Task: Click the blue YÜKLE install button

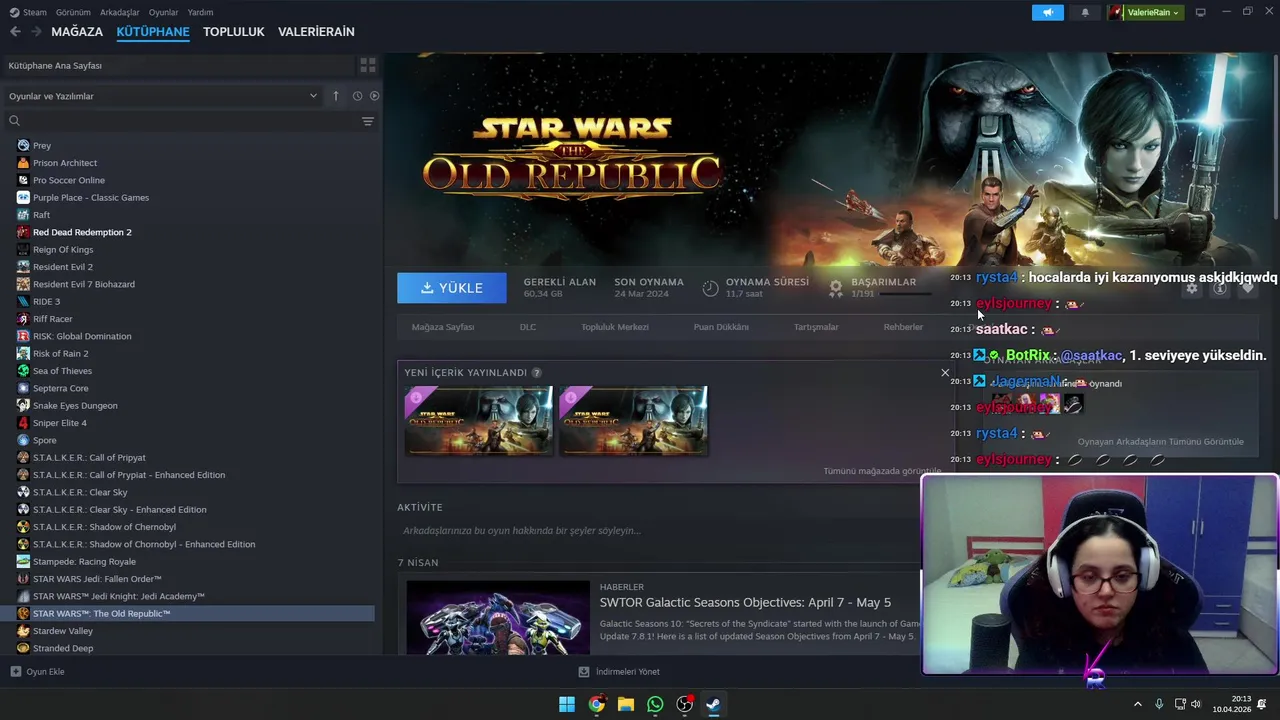Action: pyautogui.click(x=452, y=288)
